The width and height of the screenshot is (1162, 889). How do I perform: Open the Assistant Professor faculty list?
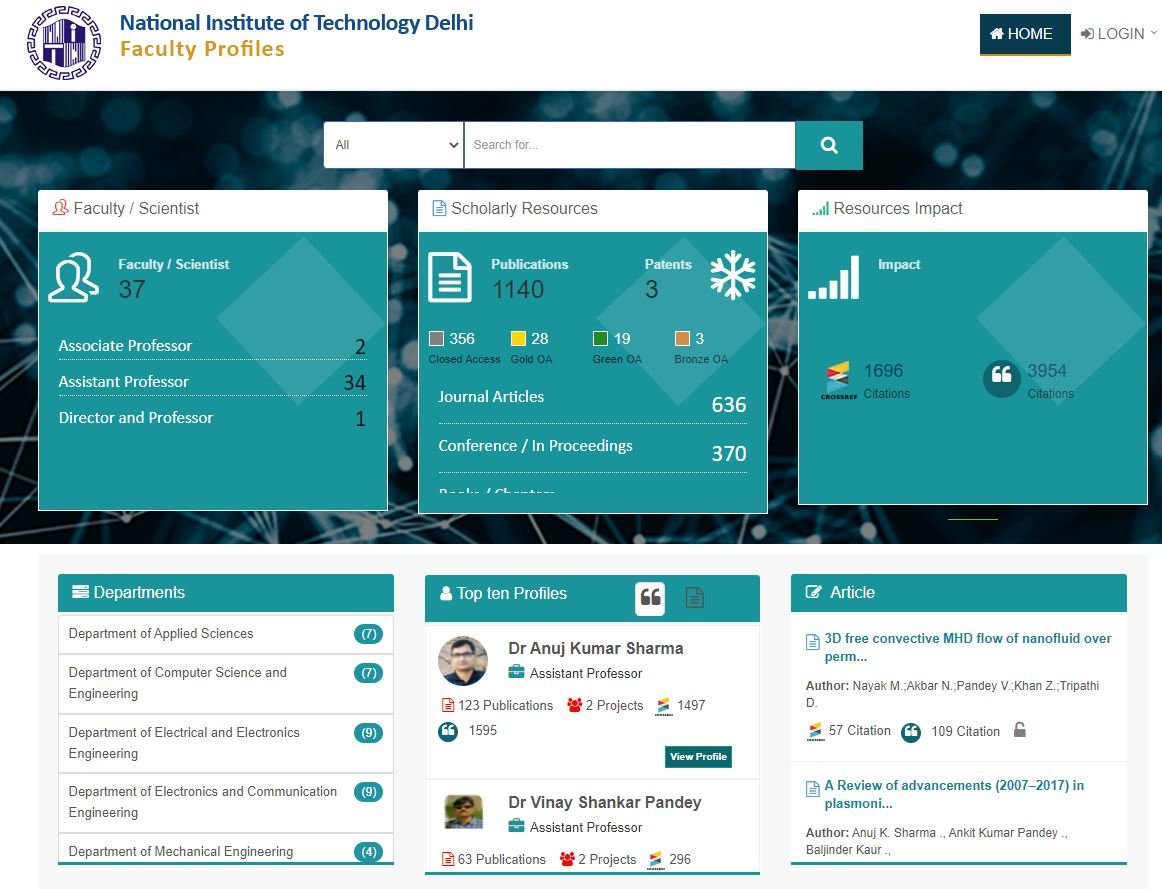[x=124, y=382]
